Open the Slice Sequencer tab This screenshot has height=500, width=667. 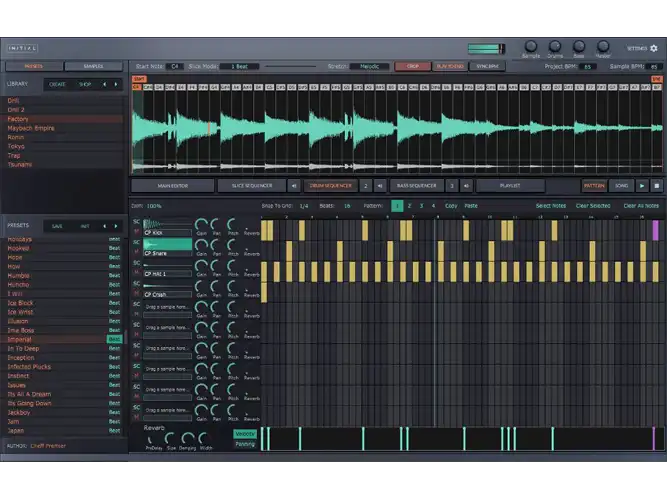[252, 186]
